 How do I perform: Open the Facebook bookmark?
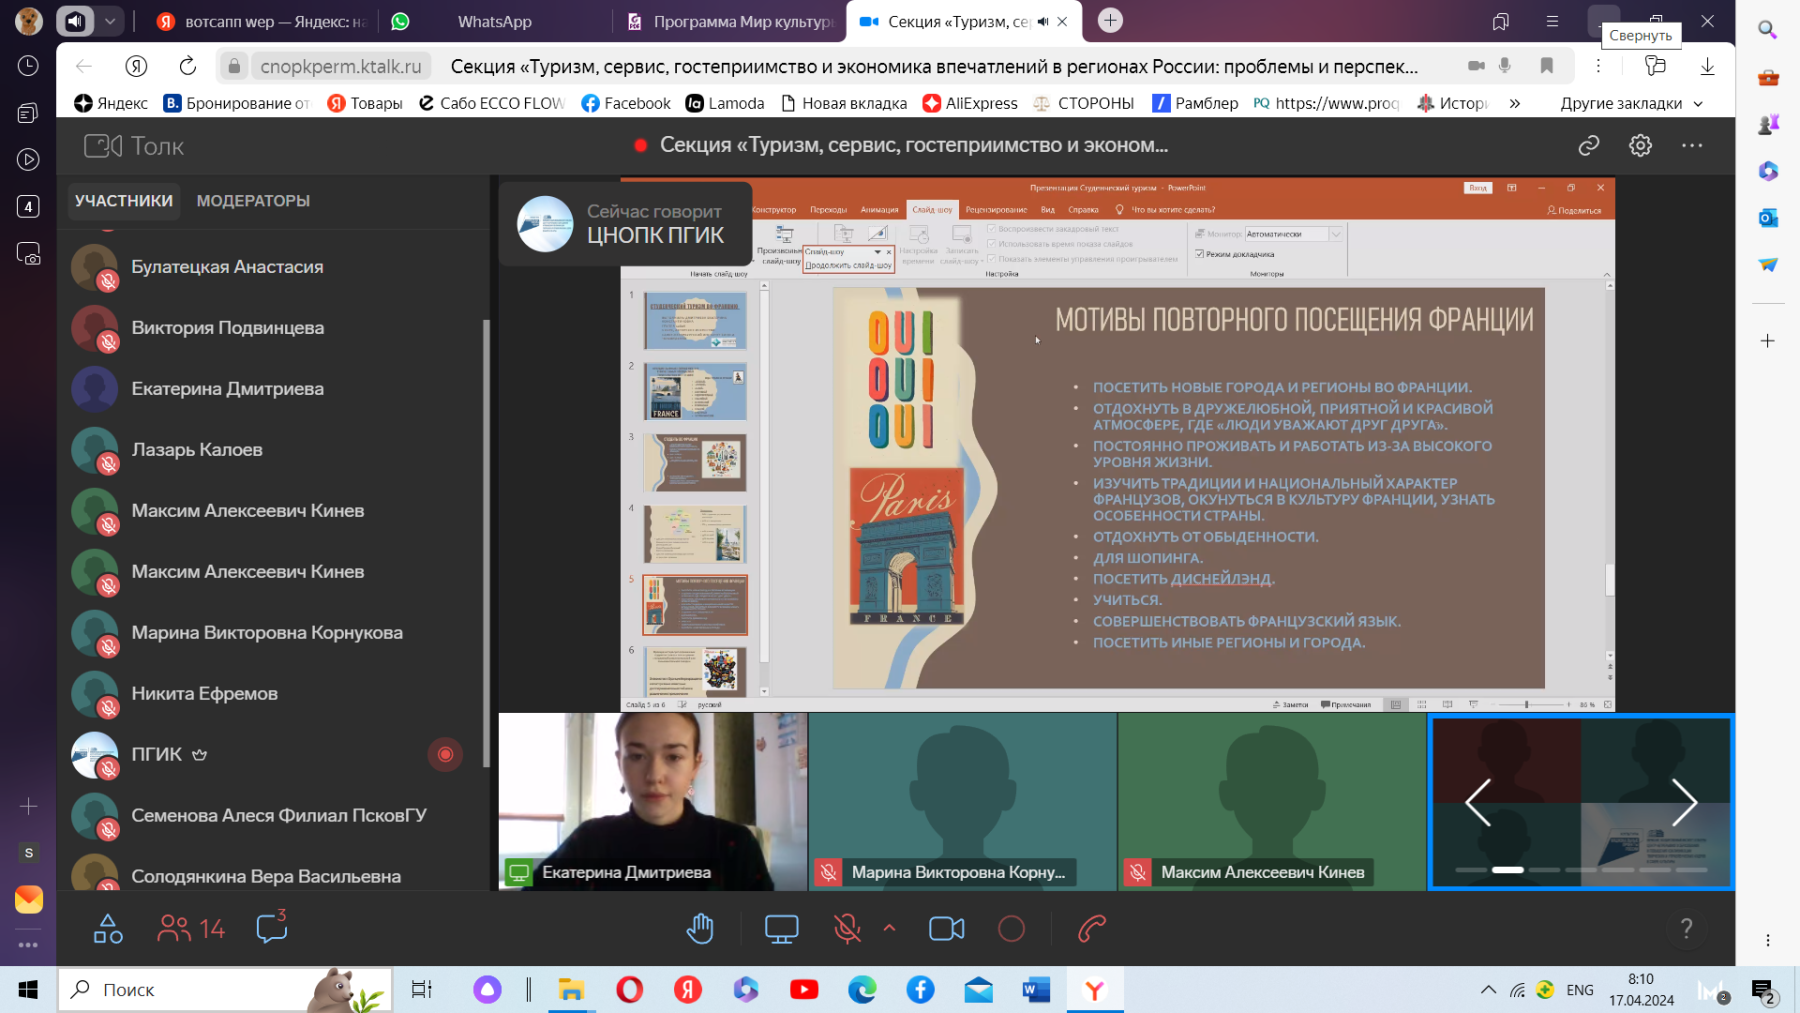tap(626, 103)
